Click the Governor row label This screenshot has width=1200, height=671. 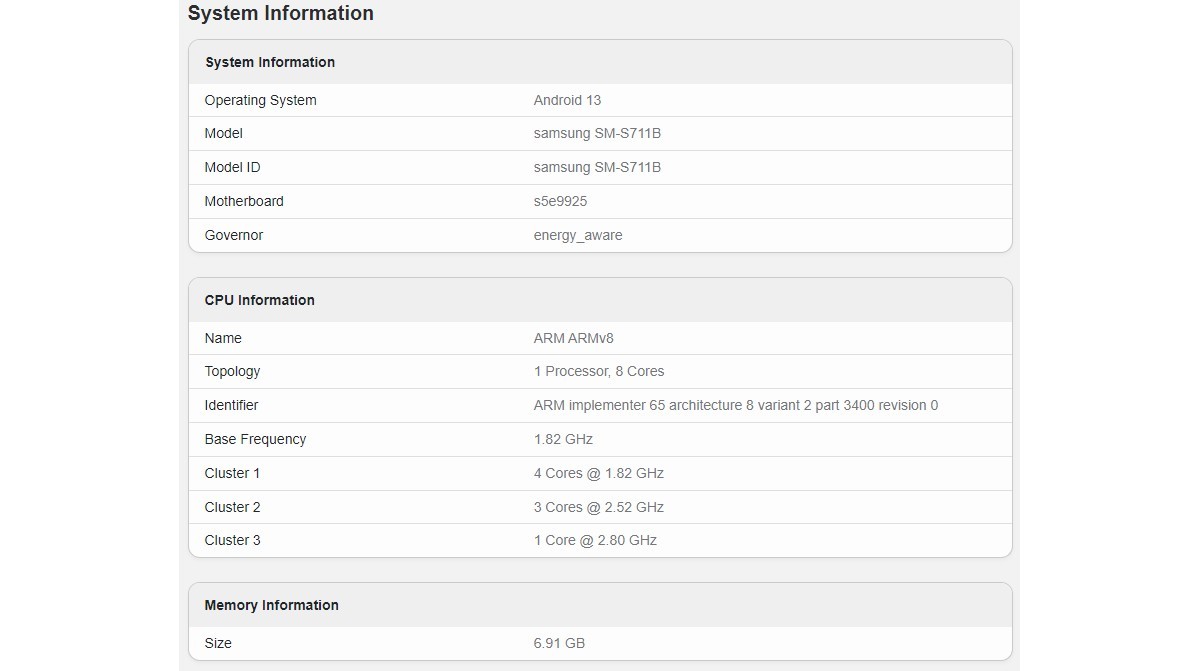pos(233,235)
